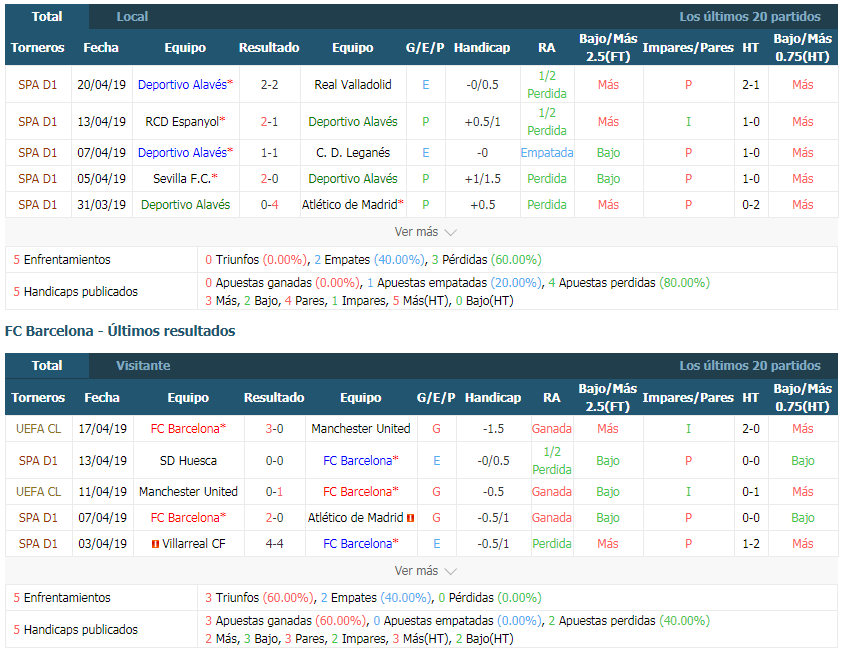844x648 pixels.
Task: Click Empatada in C. D. Leganés row
Action: pos(547,153)
